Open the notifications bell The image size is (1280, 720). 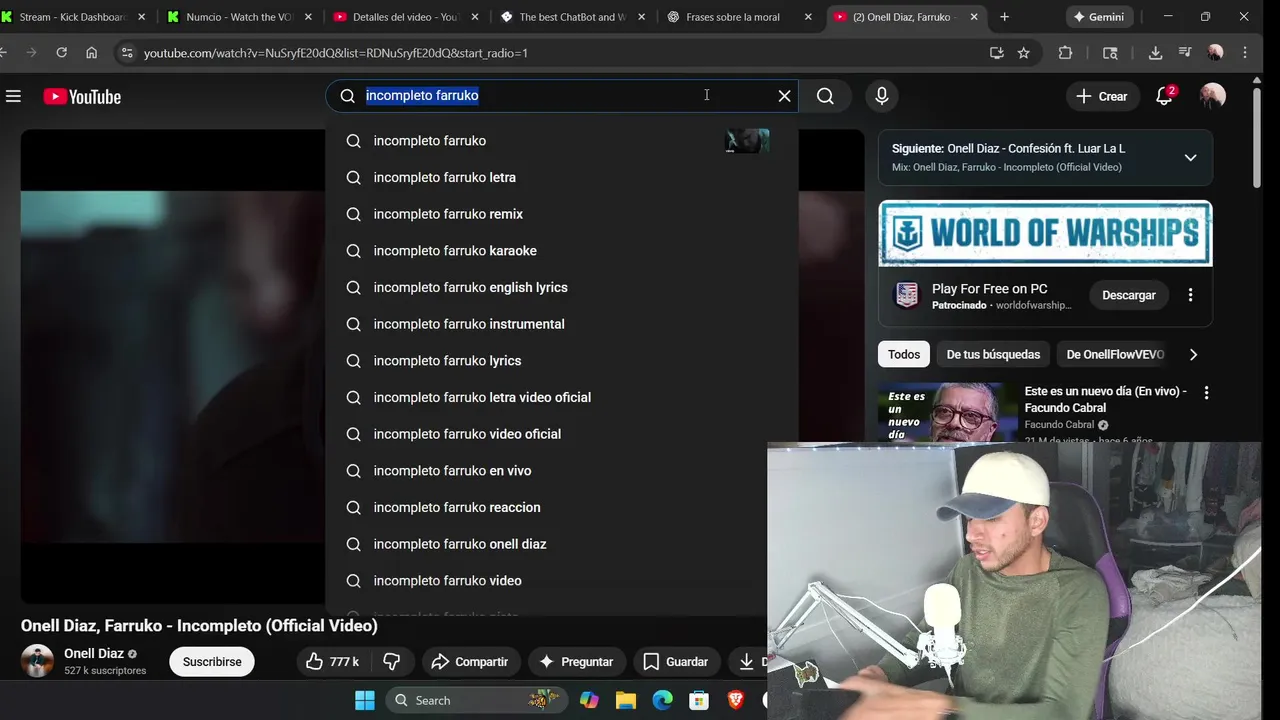1164,96
